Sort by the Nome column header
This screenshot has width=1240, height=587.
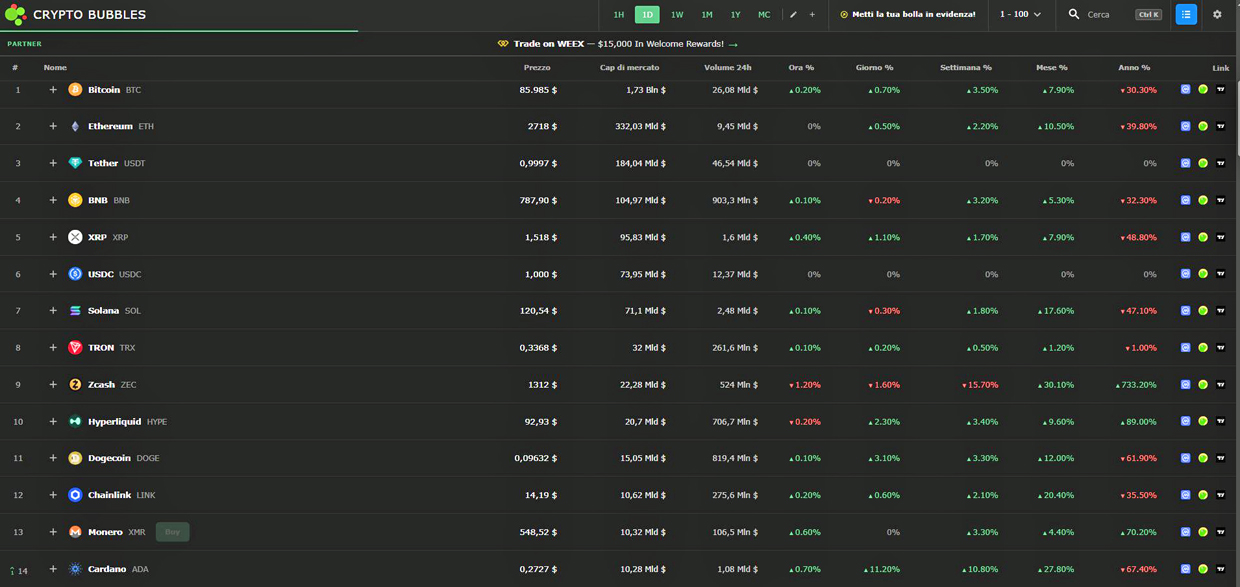[x=55, y=68]
